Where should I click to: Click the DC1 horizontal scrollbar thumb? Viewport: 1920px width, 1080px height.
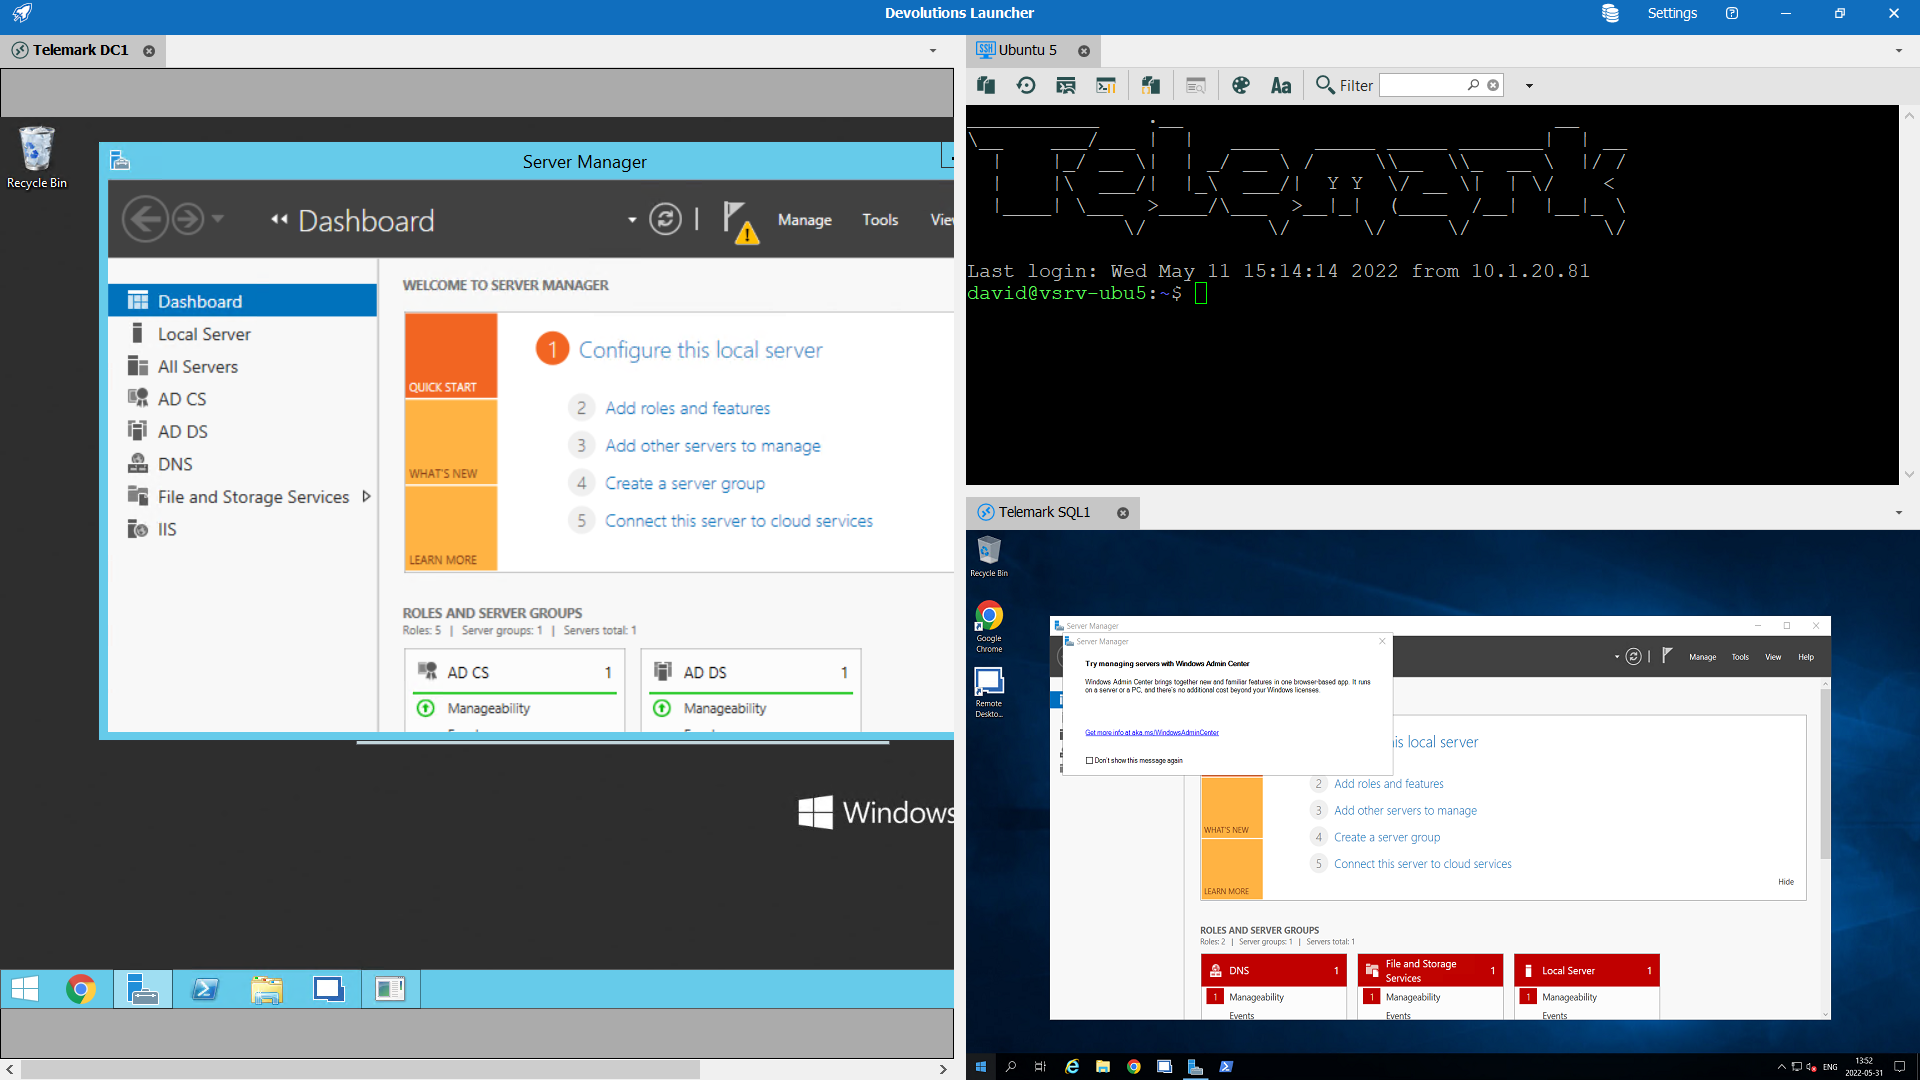360,1069
